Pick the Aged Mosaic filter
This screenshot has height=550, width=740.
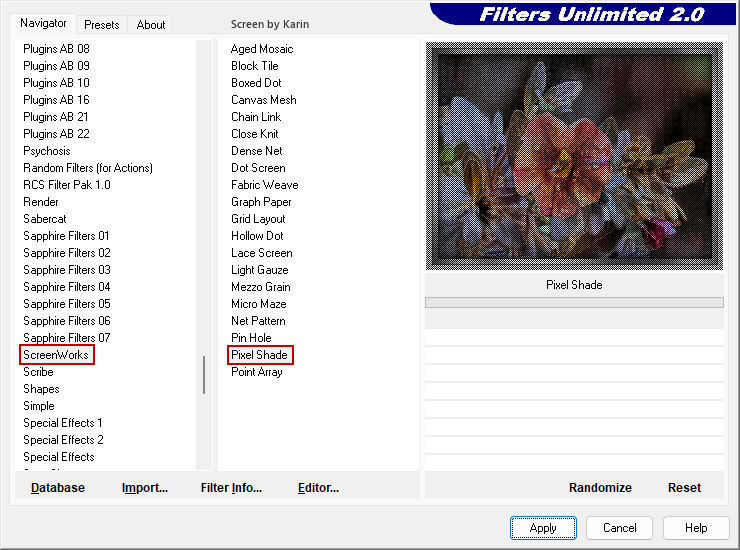pyautogui.click(x=262, y=49)
